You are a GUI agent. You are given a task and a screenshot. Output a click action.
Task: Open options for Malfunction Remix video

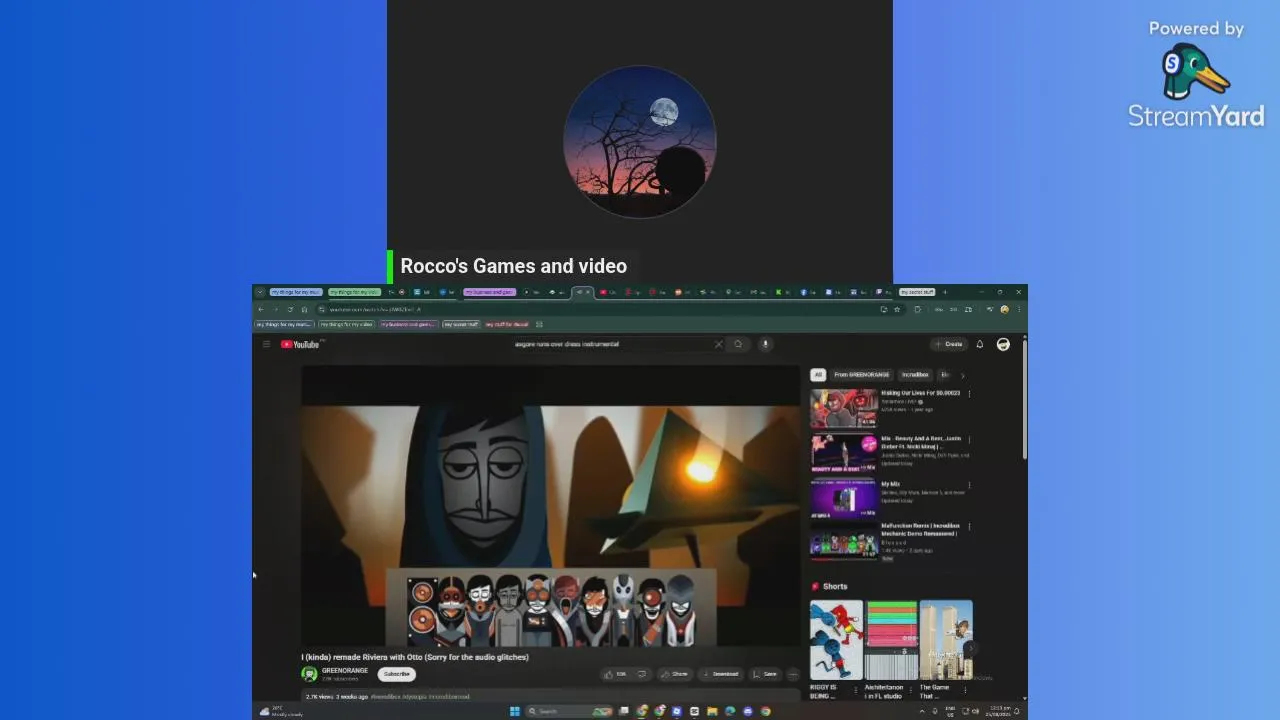(969, 527)
